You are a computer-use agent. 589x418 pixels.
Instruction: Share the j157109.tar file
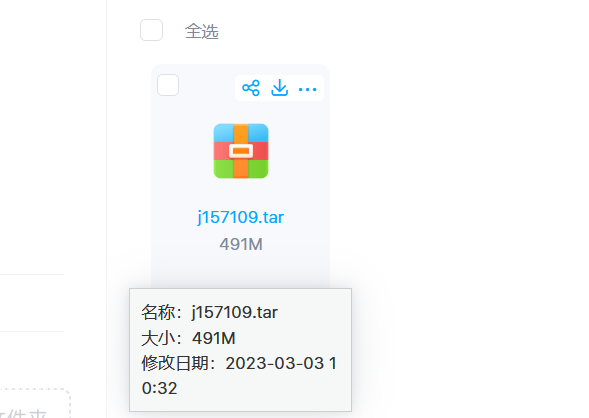click(x=251, y=88)
